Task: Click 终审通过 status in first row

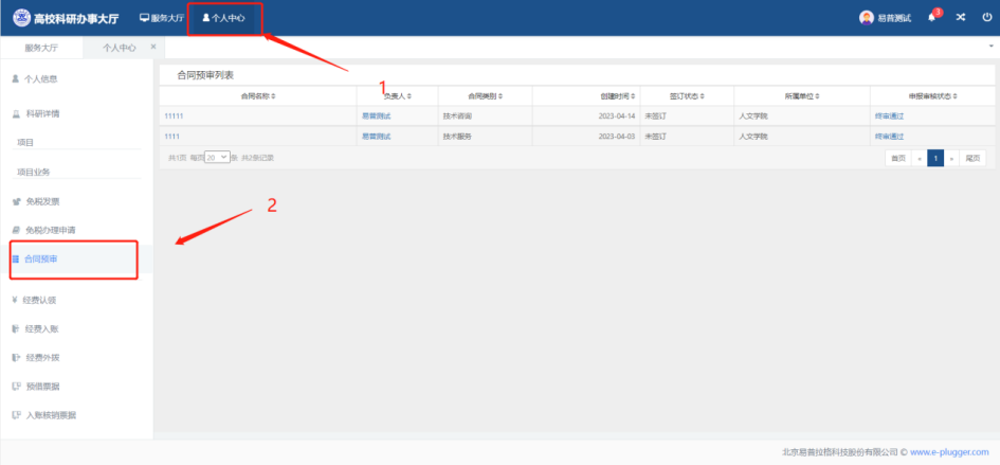Action: pos(888,116)
